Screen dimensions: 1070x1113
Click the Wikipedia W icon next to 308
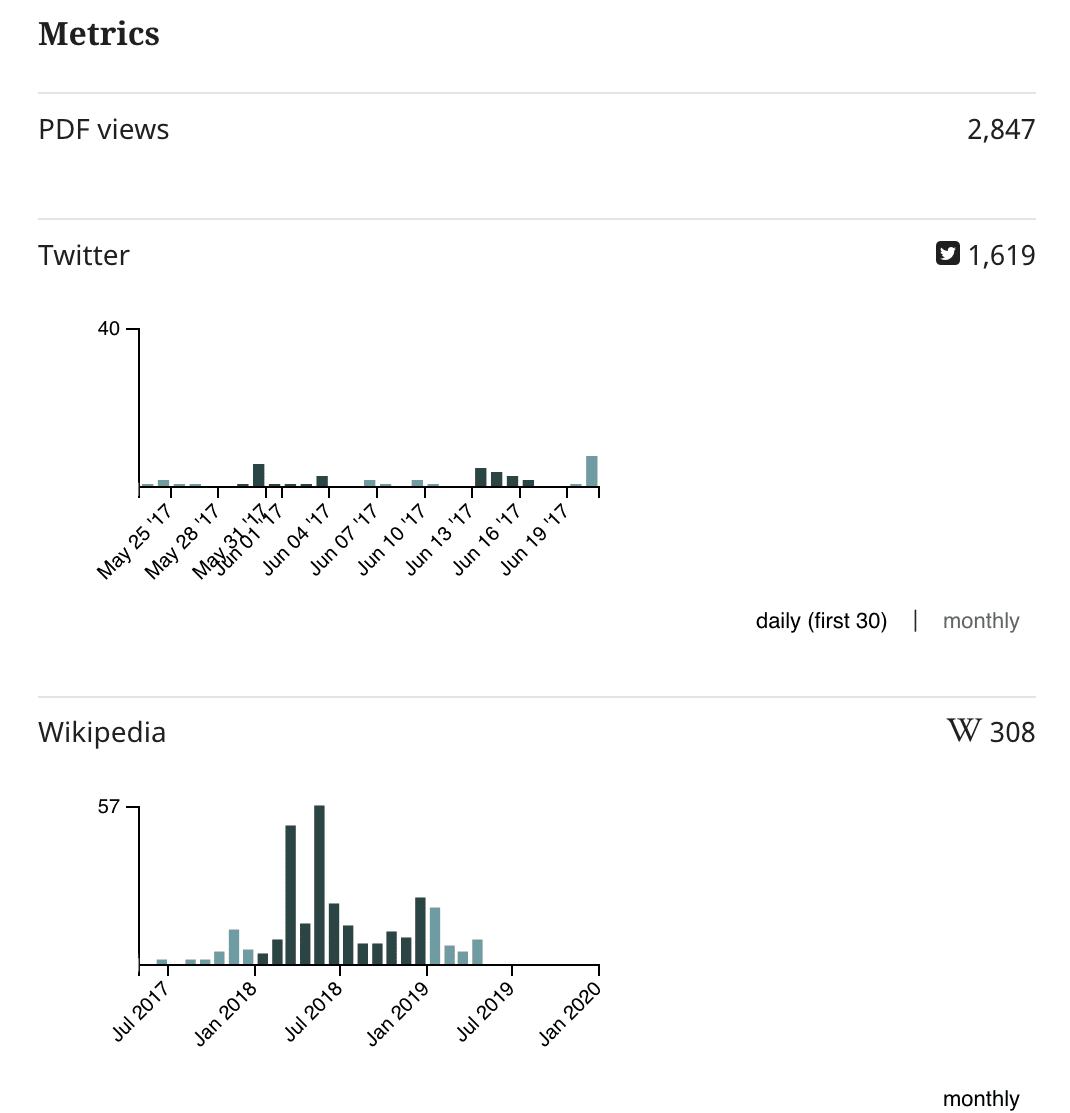click(x=963, y=731)
